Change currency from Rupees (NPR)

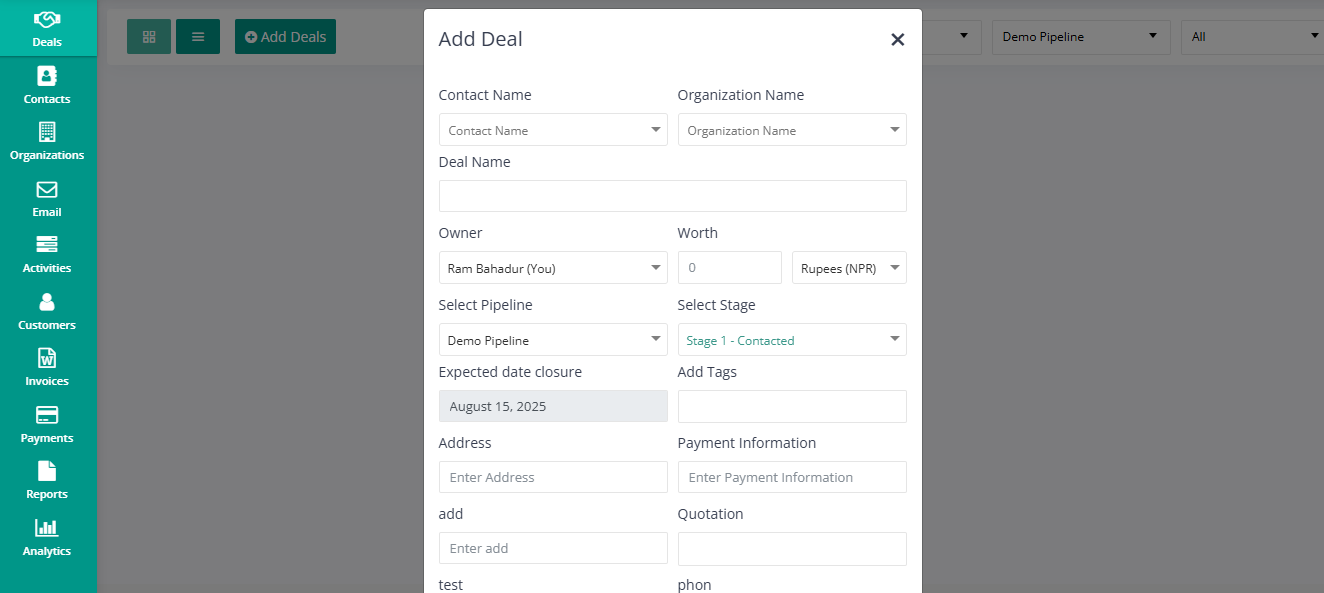tap(848, 267)
